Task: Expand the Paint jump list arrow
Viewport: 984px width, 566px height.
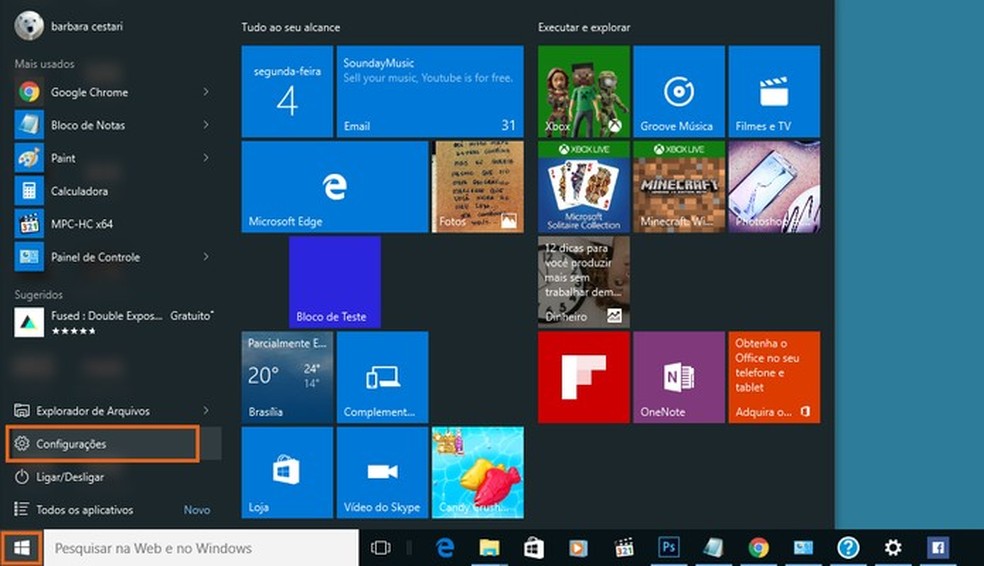Action: point(206,158)
